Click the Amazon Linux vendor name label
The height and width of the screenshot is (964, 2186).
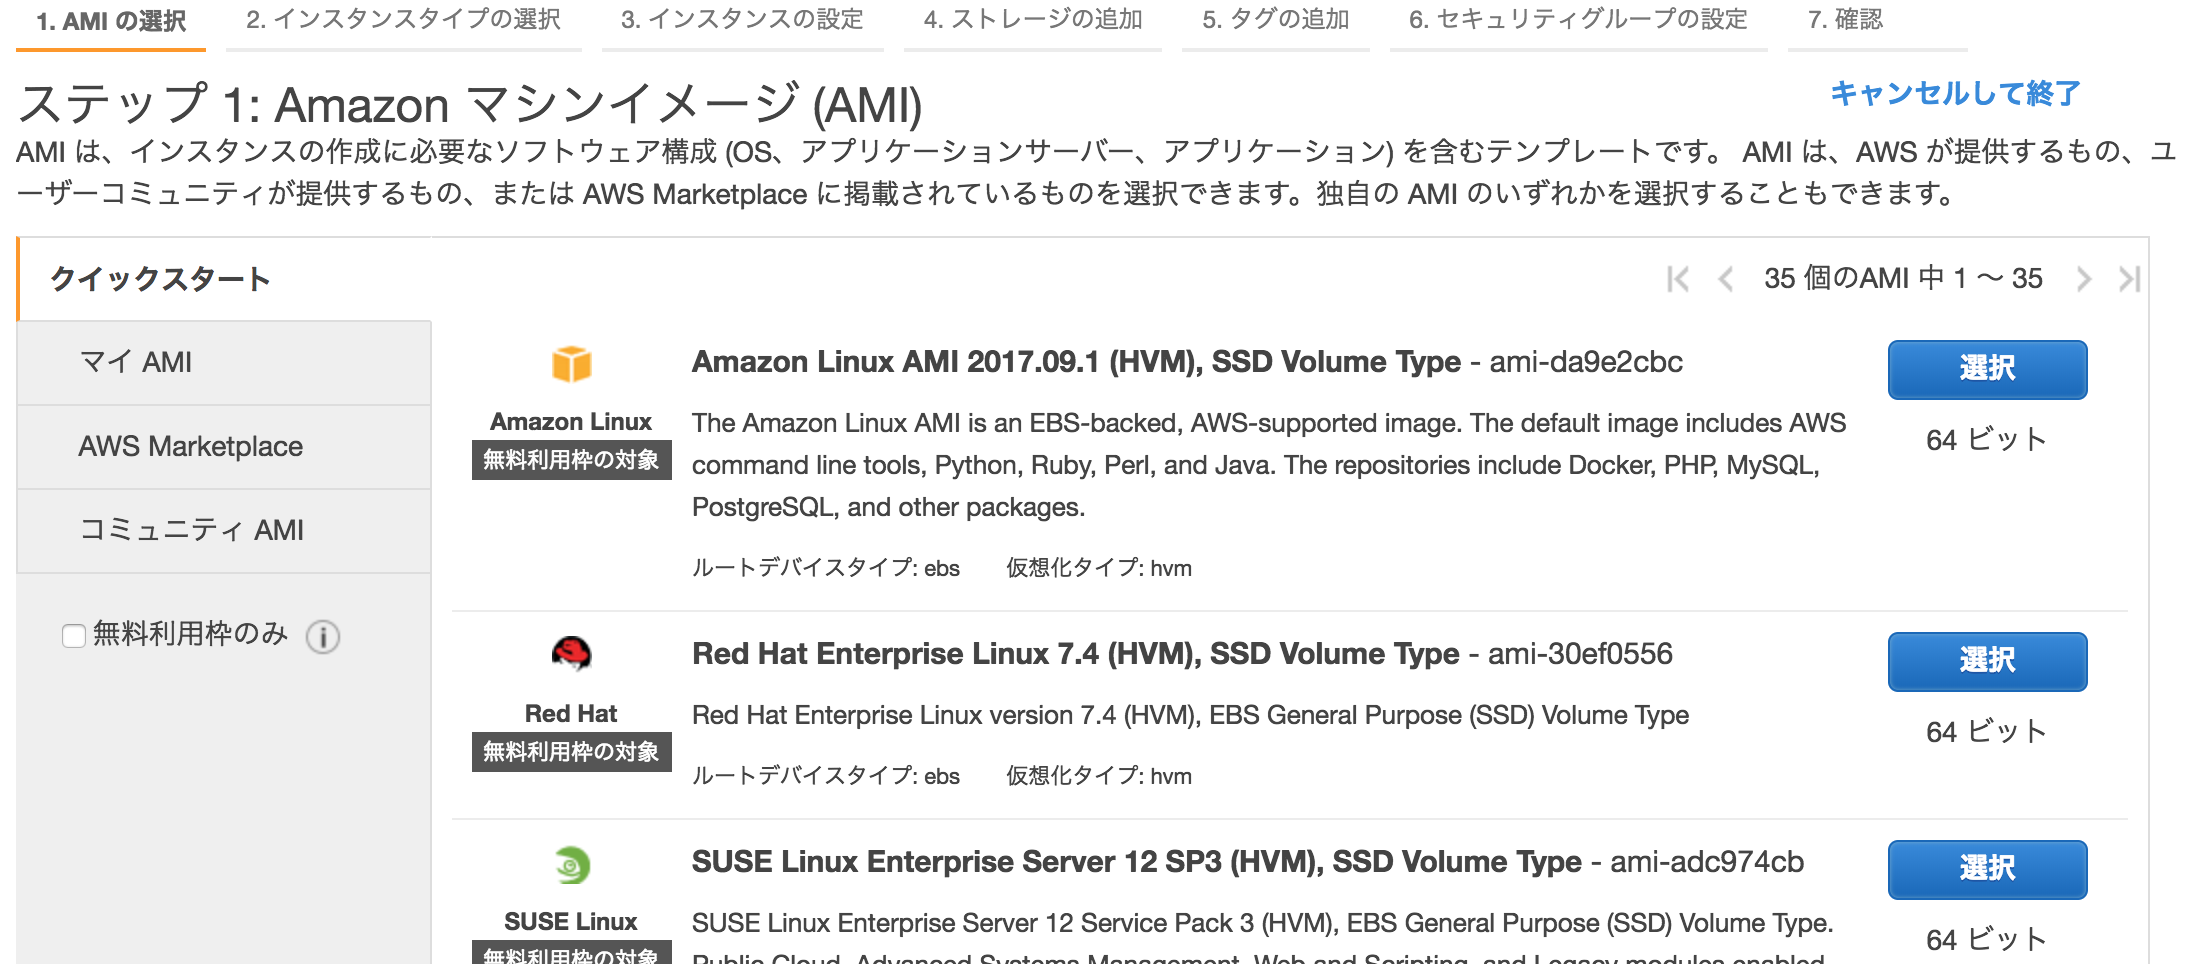tap(571, 422)
